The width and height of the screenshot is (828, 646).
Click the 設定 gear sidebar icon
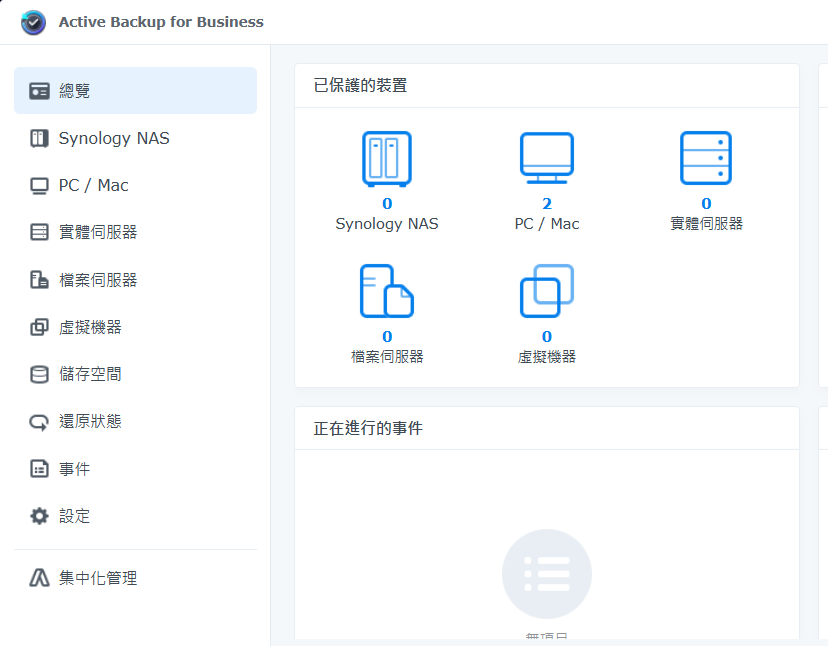tap(39, 516)
